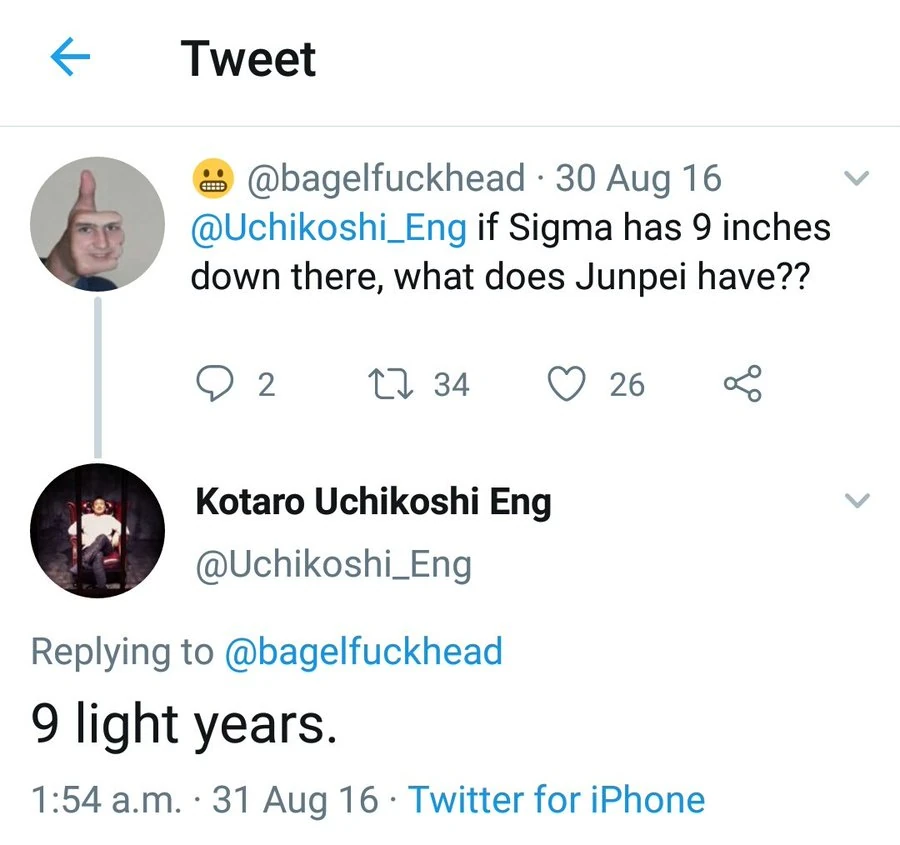
Task: Click the gray @Uchikoshi_Eng handle under the name
Action: pos(333,565)
